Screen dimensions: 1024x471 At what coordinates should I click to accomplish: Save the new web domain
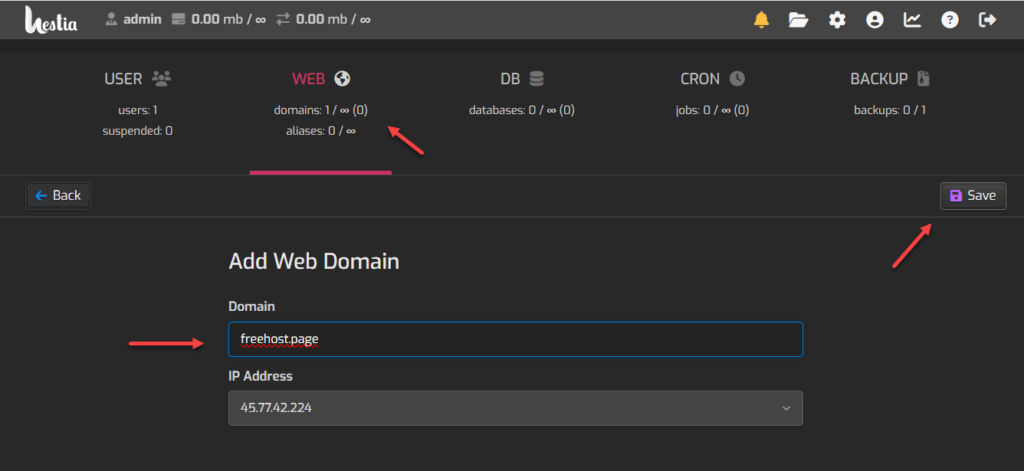(972, 195)
